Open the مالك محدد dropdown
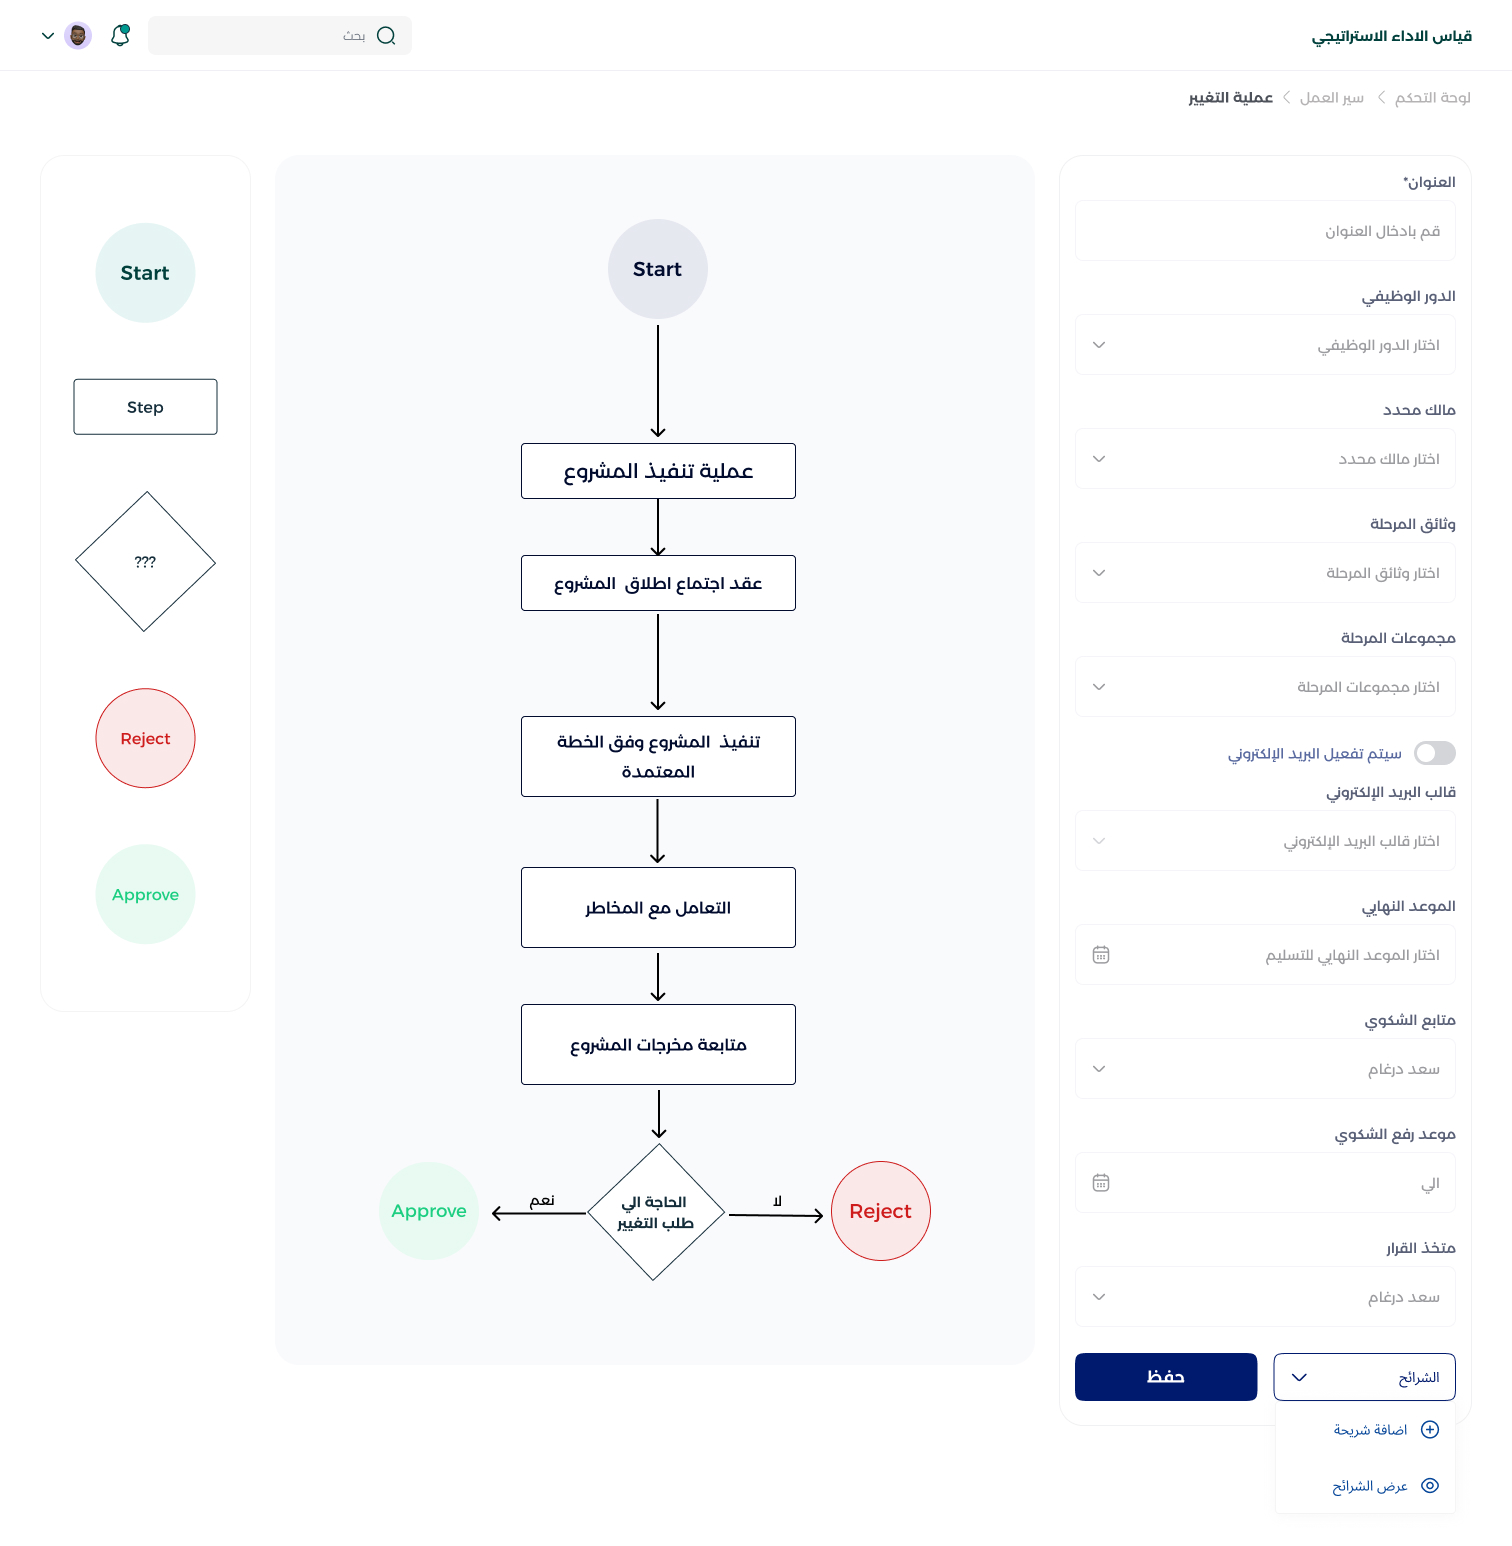This screenshot has height=1546, width=1512. point(1264,459)
